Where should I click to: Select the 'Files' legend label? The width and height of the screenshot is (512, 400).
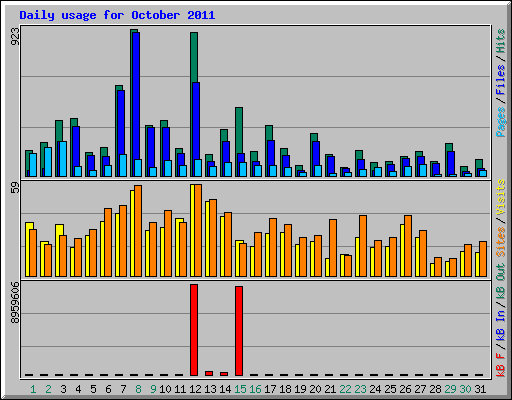[x=501, y=79]
